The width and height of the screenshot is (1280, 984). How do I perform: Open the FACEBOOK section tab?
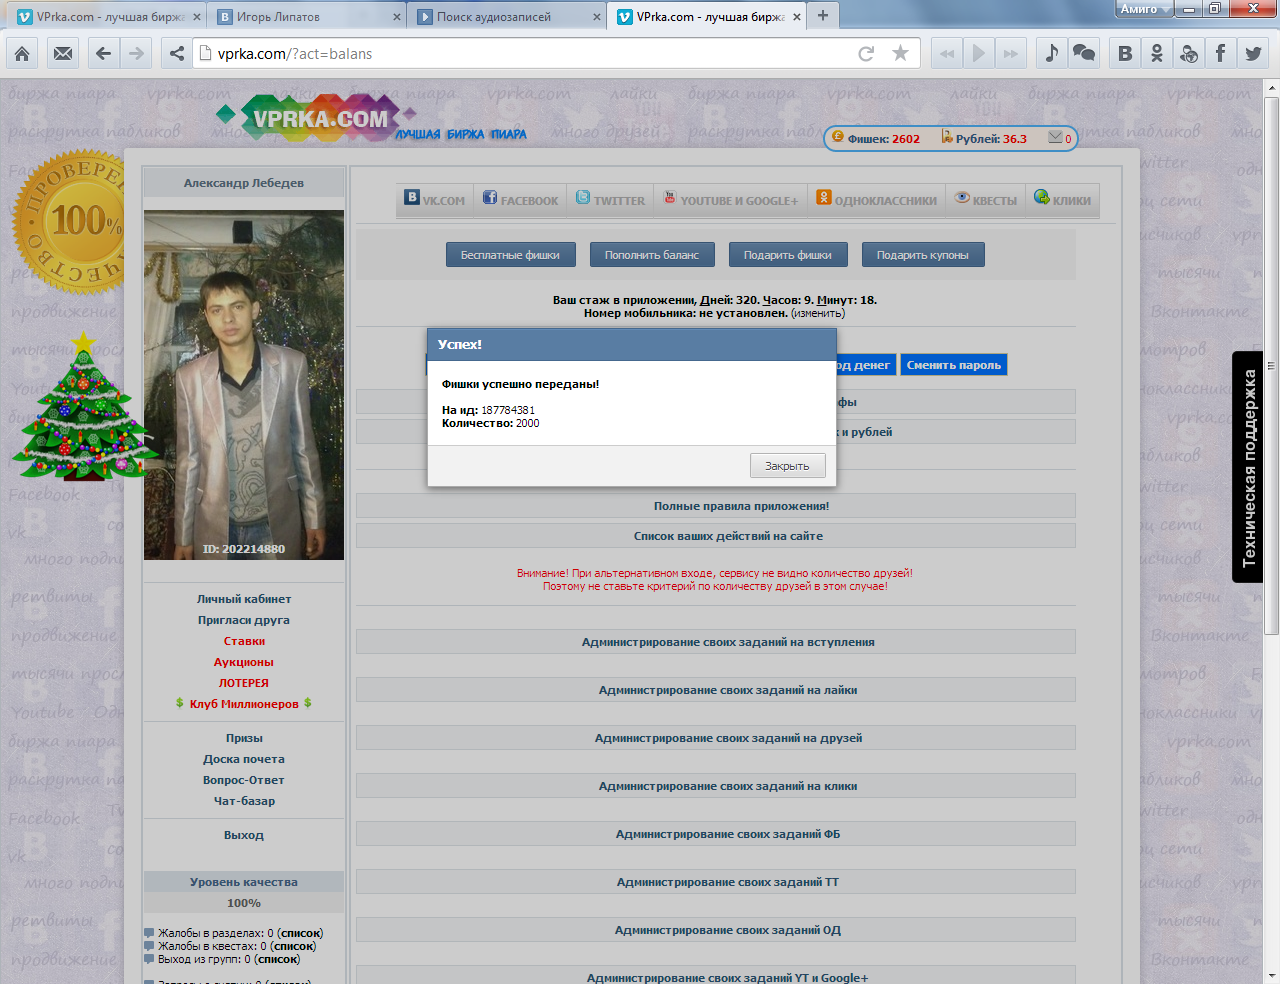click(520, 200)
